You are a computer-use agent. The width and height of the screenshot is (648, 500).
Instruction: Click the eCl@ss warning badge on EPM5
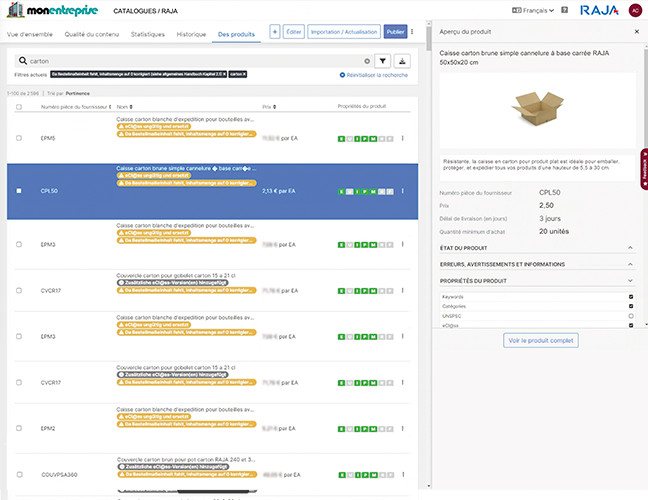pyautogui.click(x=154, y=126)
